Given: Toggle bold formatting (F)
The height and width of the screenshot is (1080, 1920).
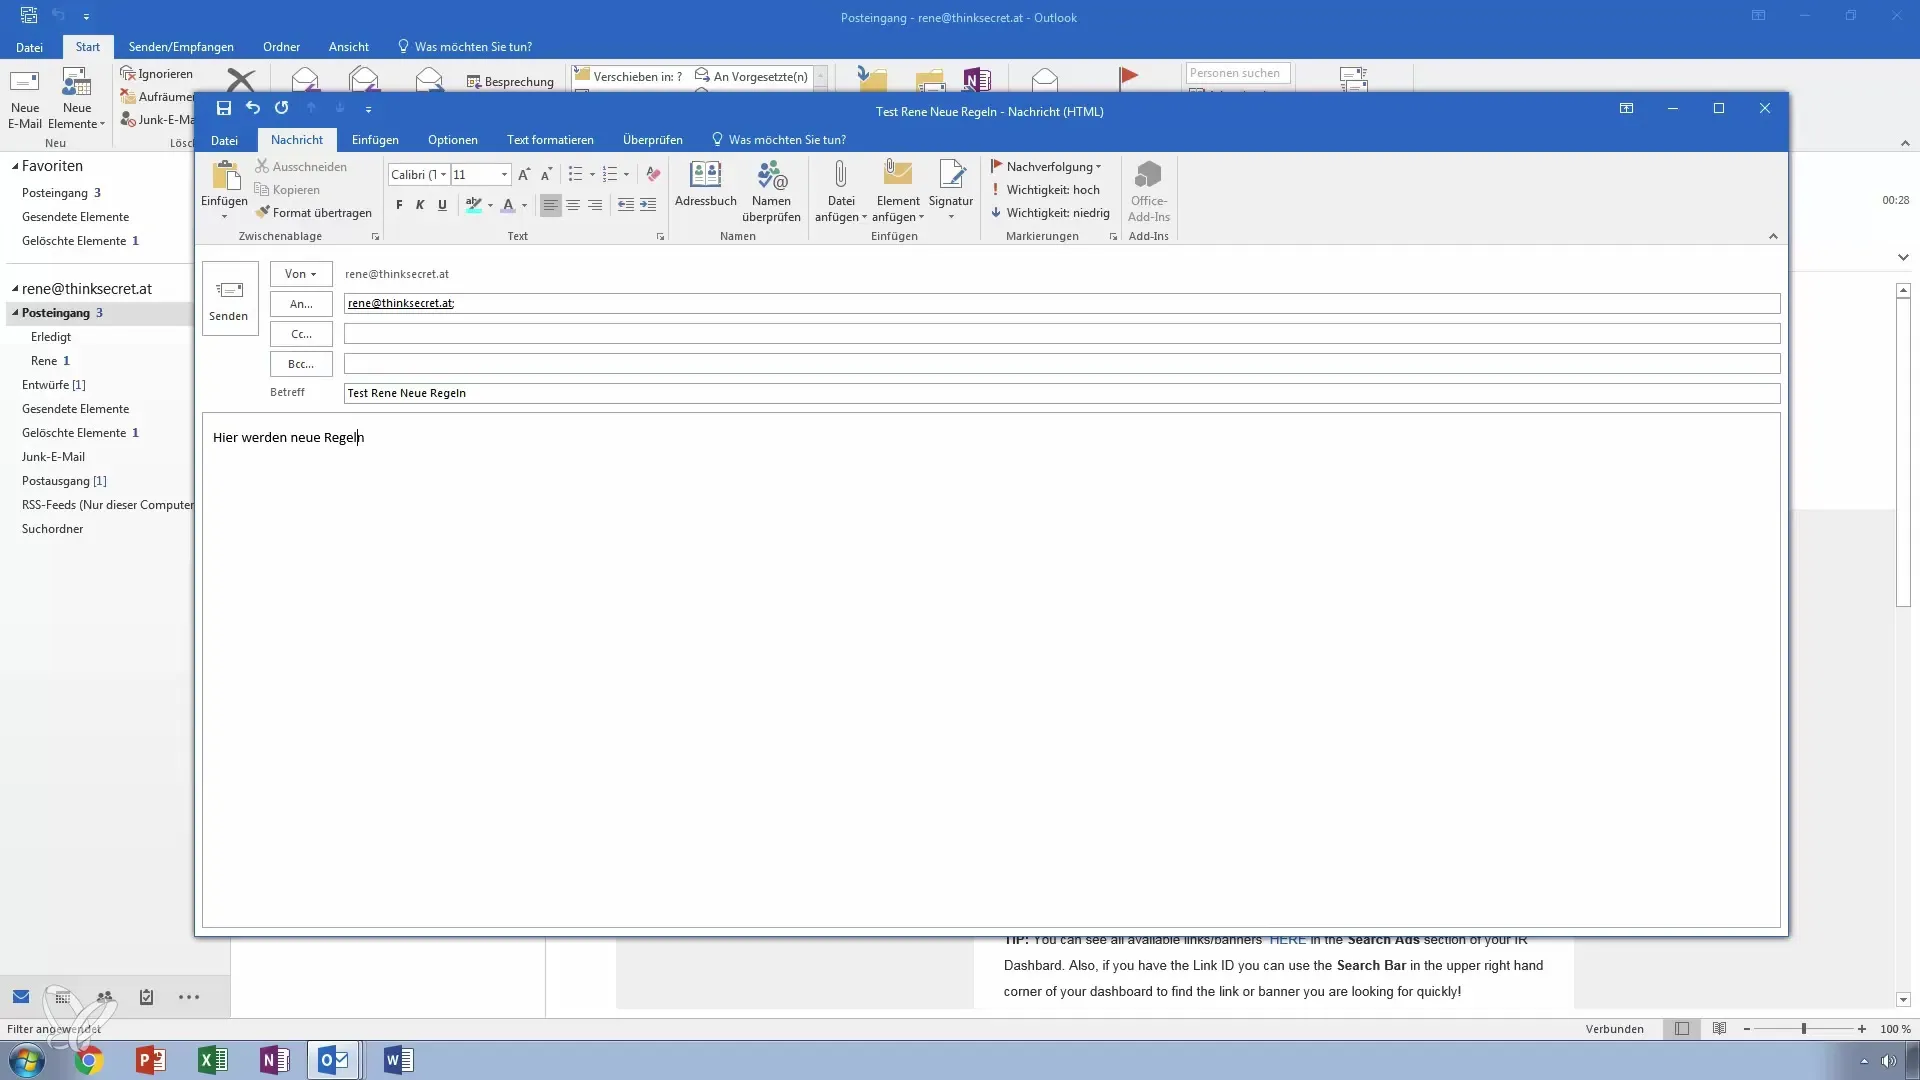Looking at the screenshot, I should click(399, 205).
